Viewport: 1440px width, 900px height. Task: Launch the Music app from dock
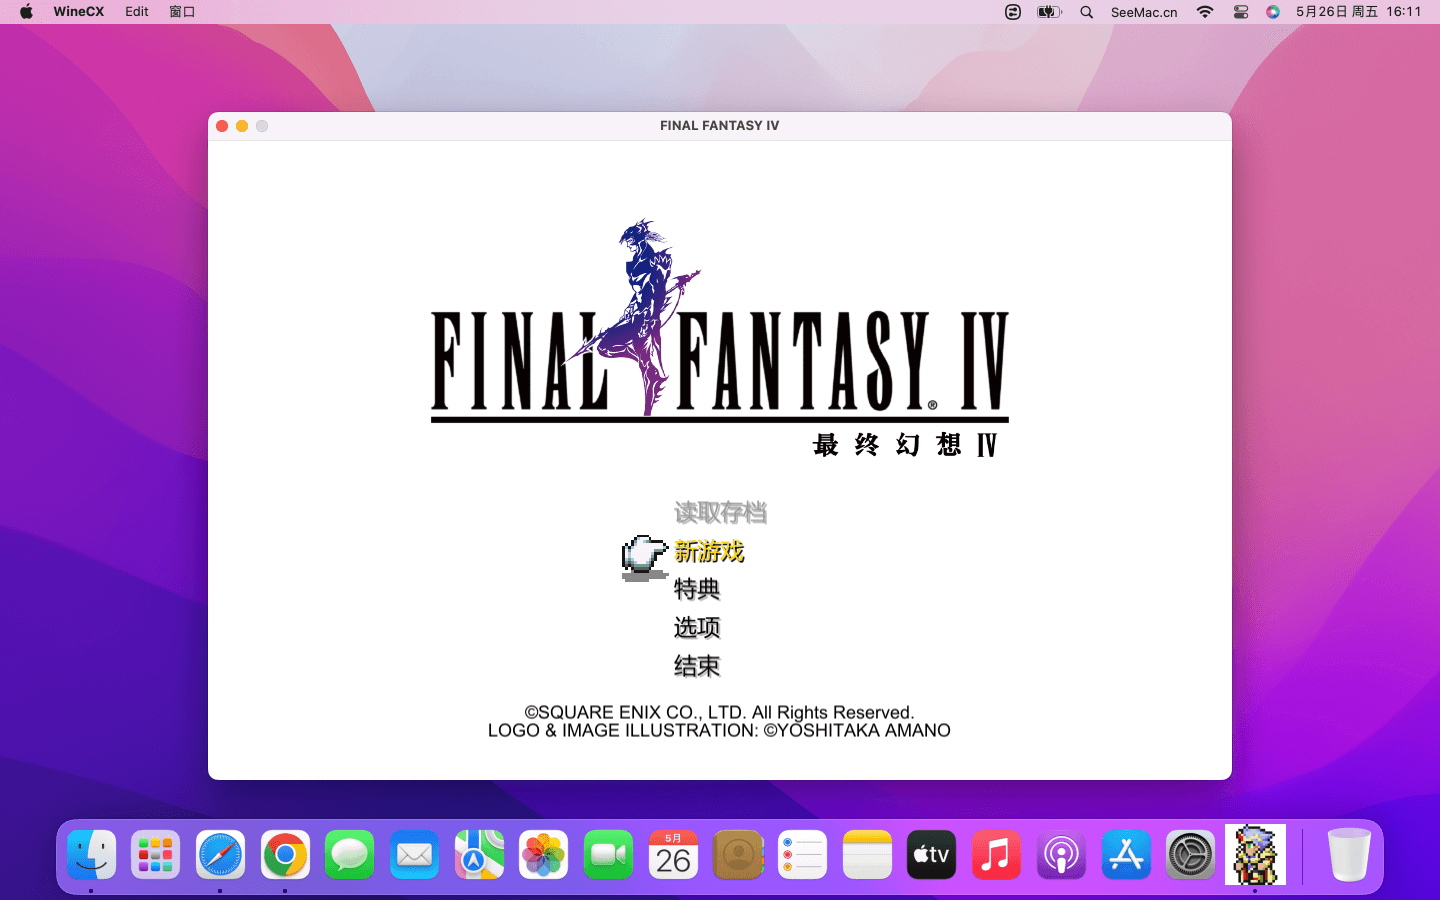(x=996, y=855)
